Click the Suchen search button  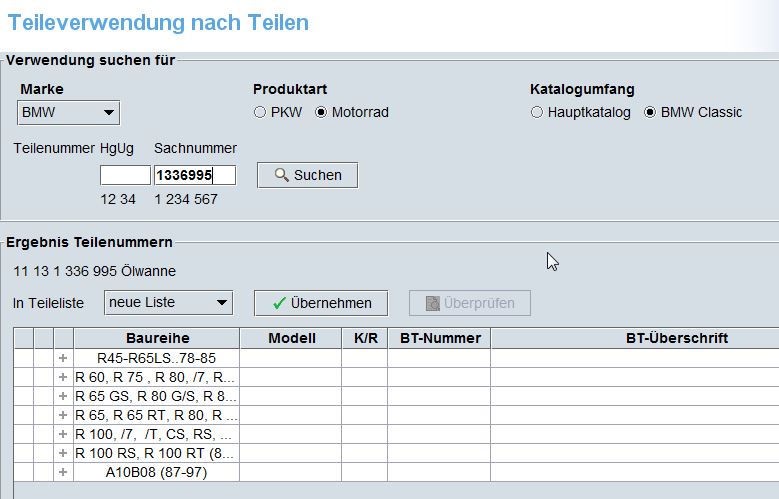pos(307,175)
